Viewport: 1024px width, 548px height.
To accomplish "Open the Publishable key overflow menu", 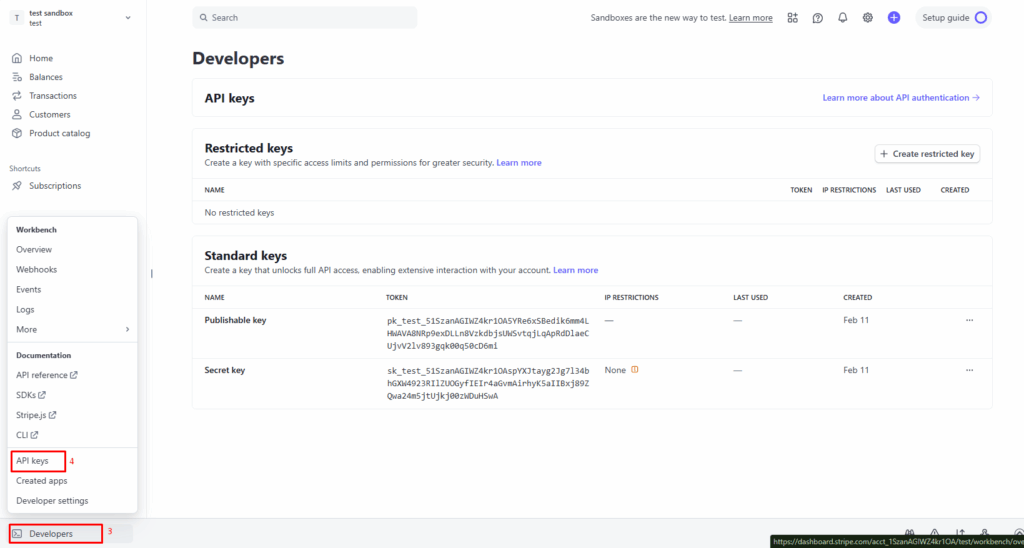I will 969,320.
